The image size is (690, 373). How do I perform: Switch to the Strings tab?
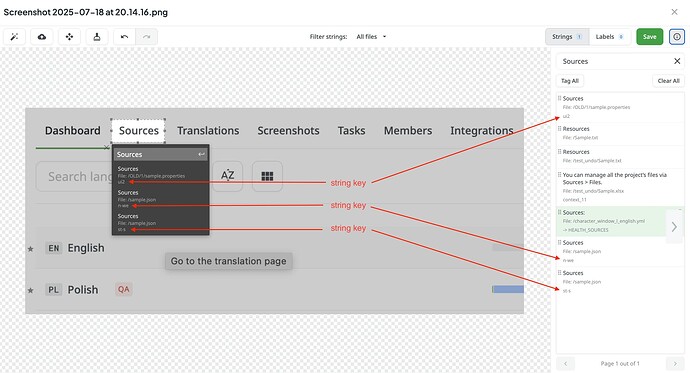coord(567,37)
